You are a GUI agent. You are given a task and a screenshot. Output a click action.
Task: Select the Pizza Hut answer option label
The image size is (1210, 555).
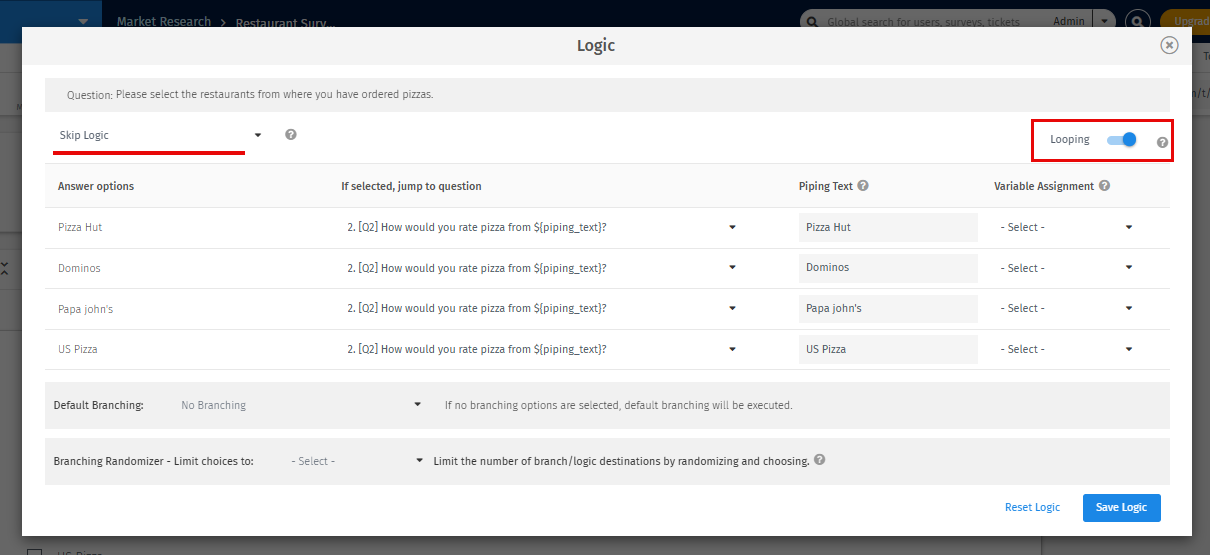coord(80,227)
